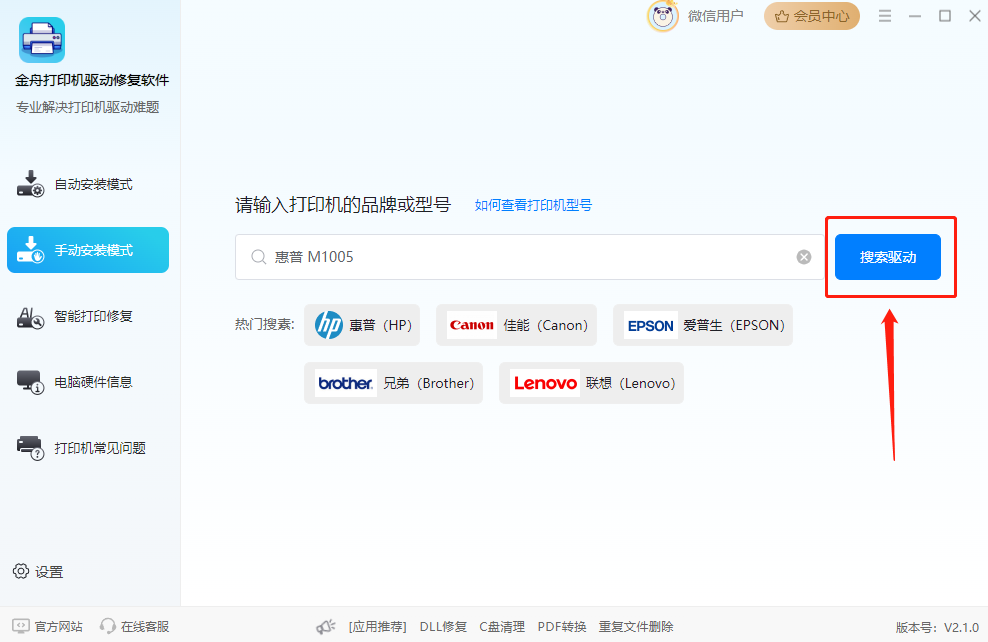Minimize the application window

(915, 16)
